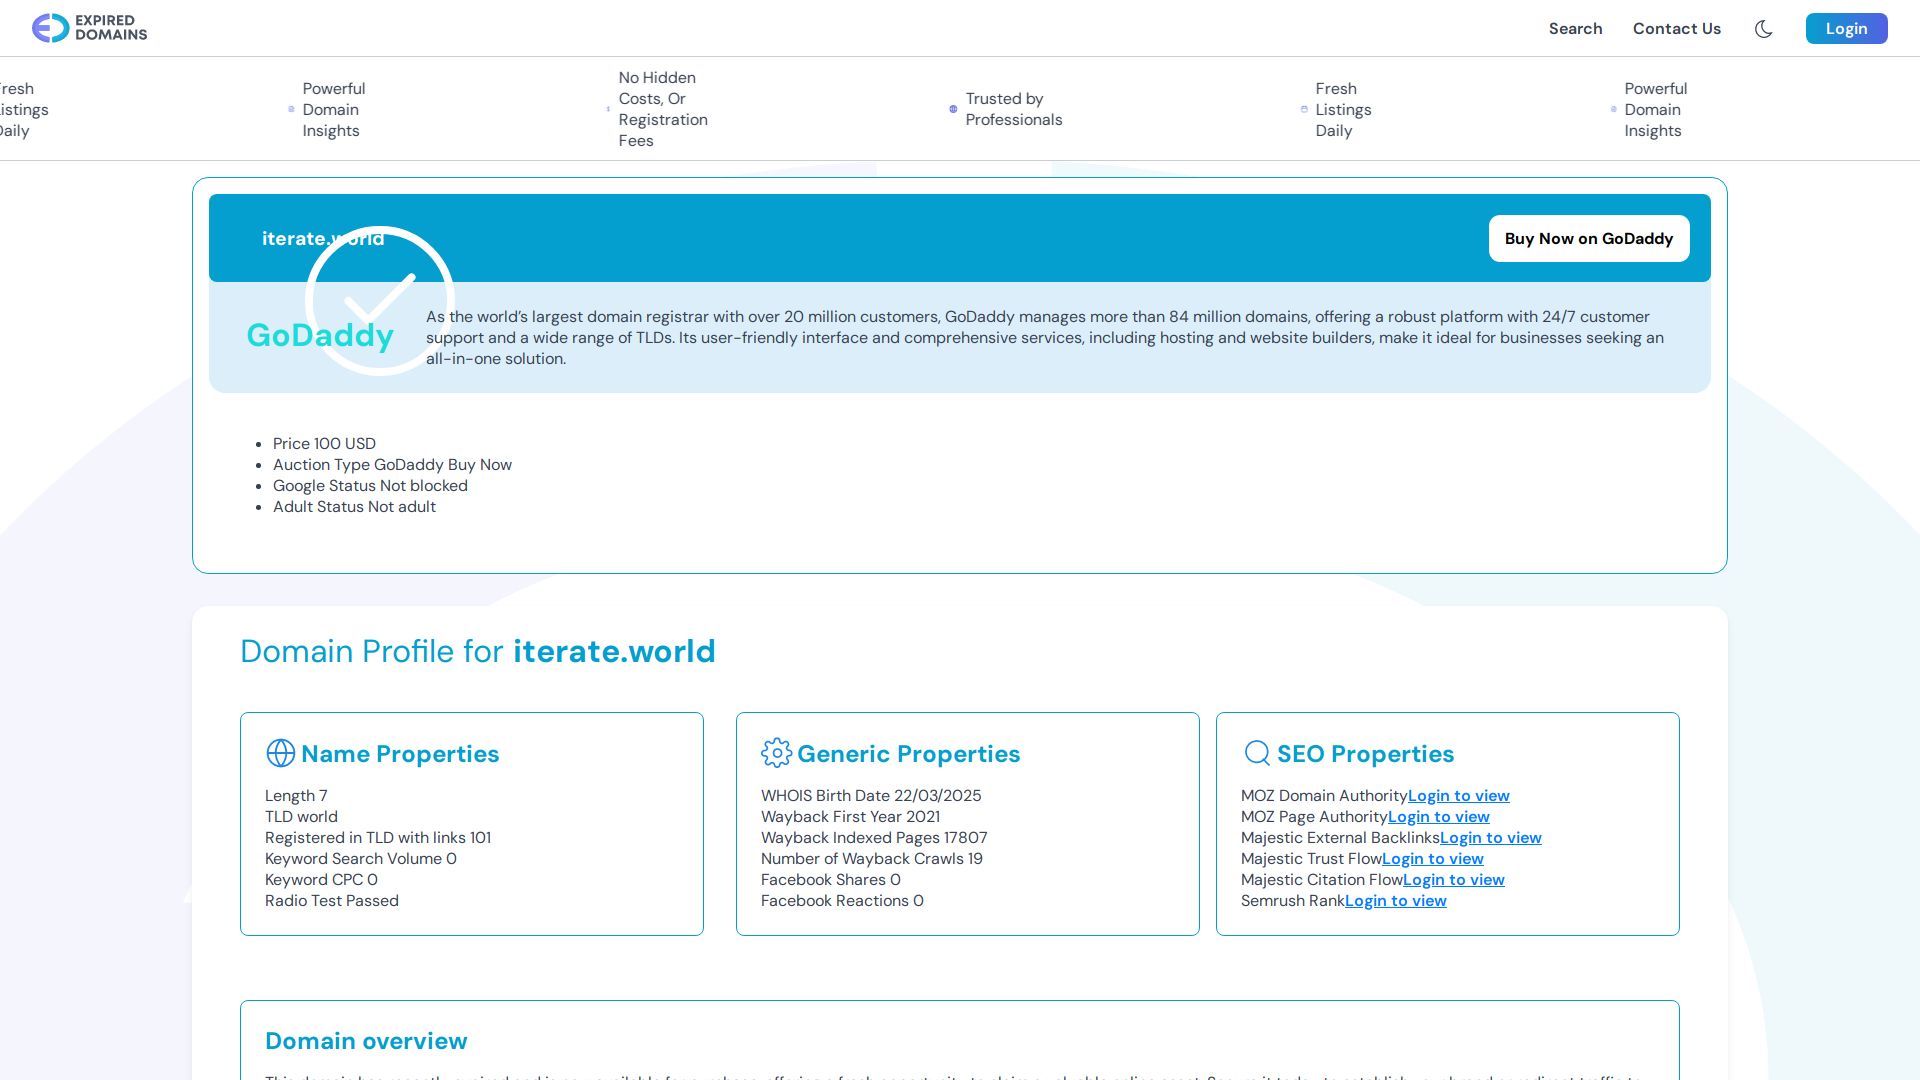Click the Trusted by Professionals marker icon
Viewport: 1920px width, 1080px height.
953,110
